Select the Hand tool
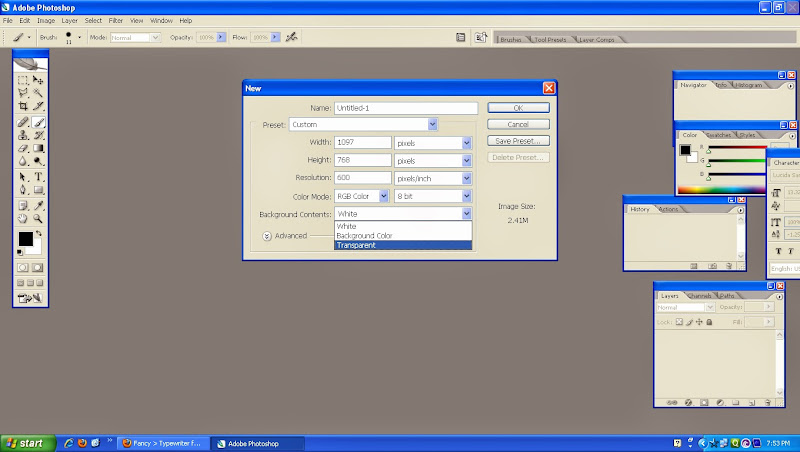 [23, 218]
